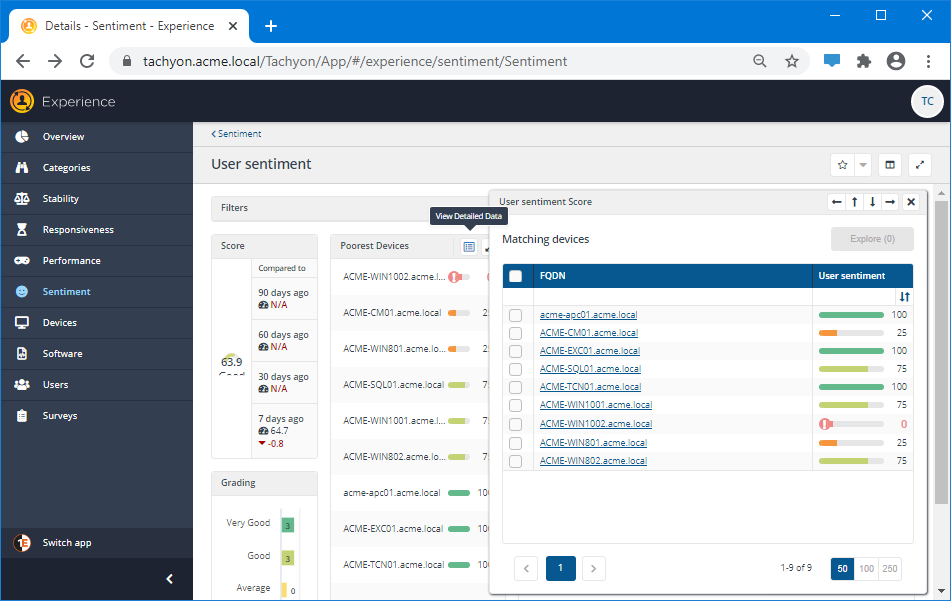Select page 1 button
The width and height of the screenshot is (951, 601).
point(560,568)
